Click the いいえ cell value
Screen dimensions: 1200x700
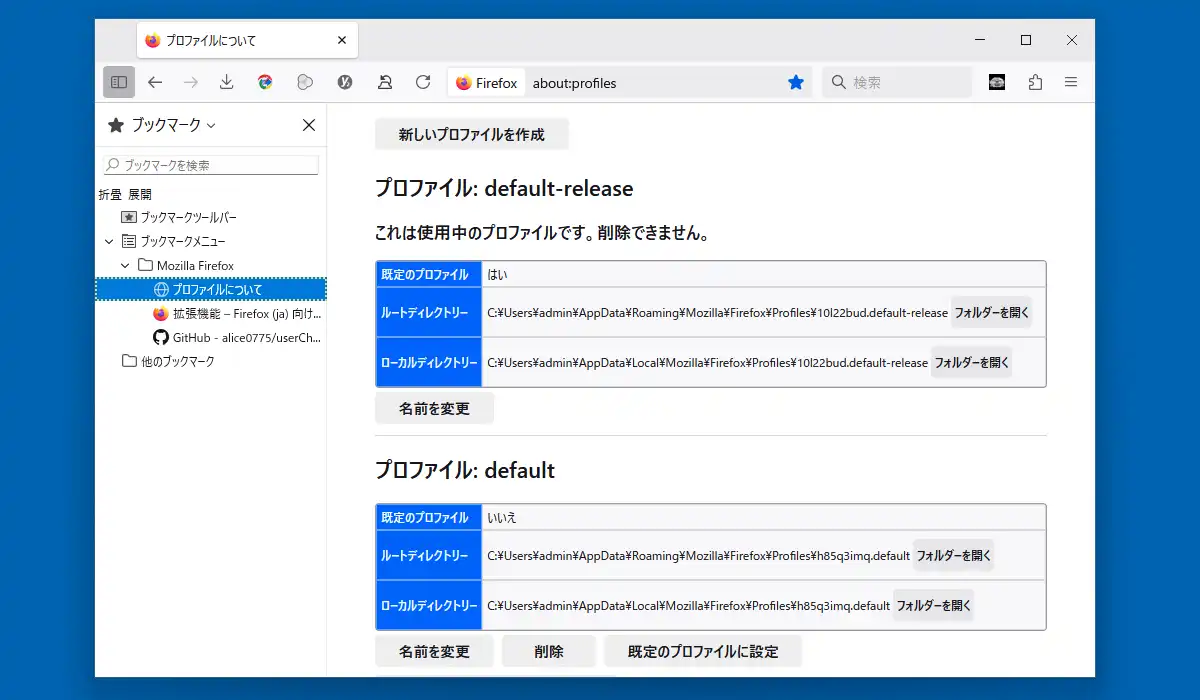[x=502, y=518]
